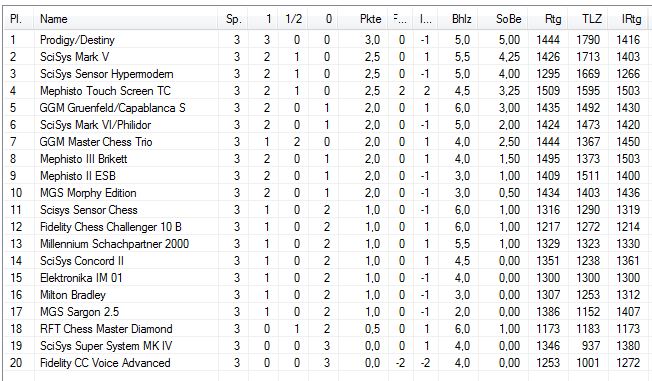Select the Prodigy/Destiny row
Image resolution: width=652 pixels, height=381 pixels.
(x=326, y=40)
